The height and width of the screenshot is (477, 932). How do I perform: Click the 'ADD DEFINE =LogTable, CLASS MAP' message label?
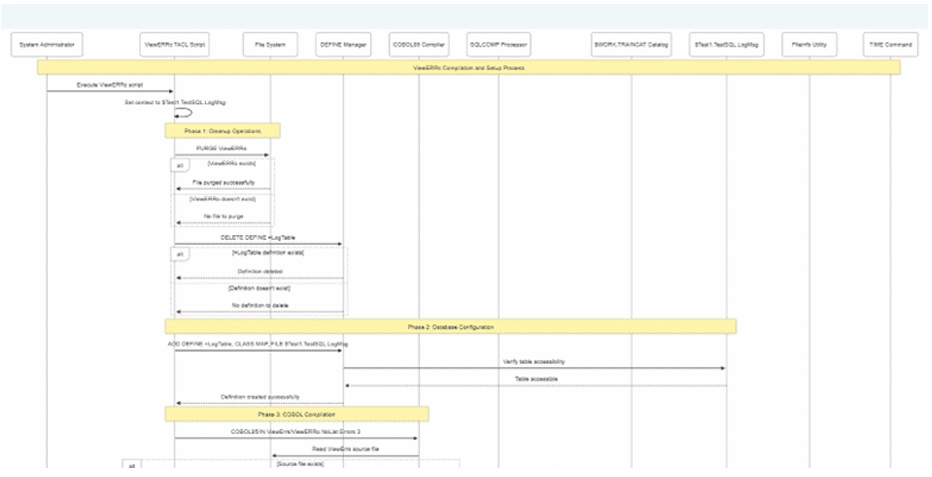pyautogui.click(x=258, y=344)
